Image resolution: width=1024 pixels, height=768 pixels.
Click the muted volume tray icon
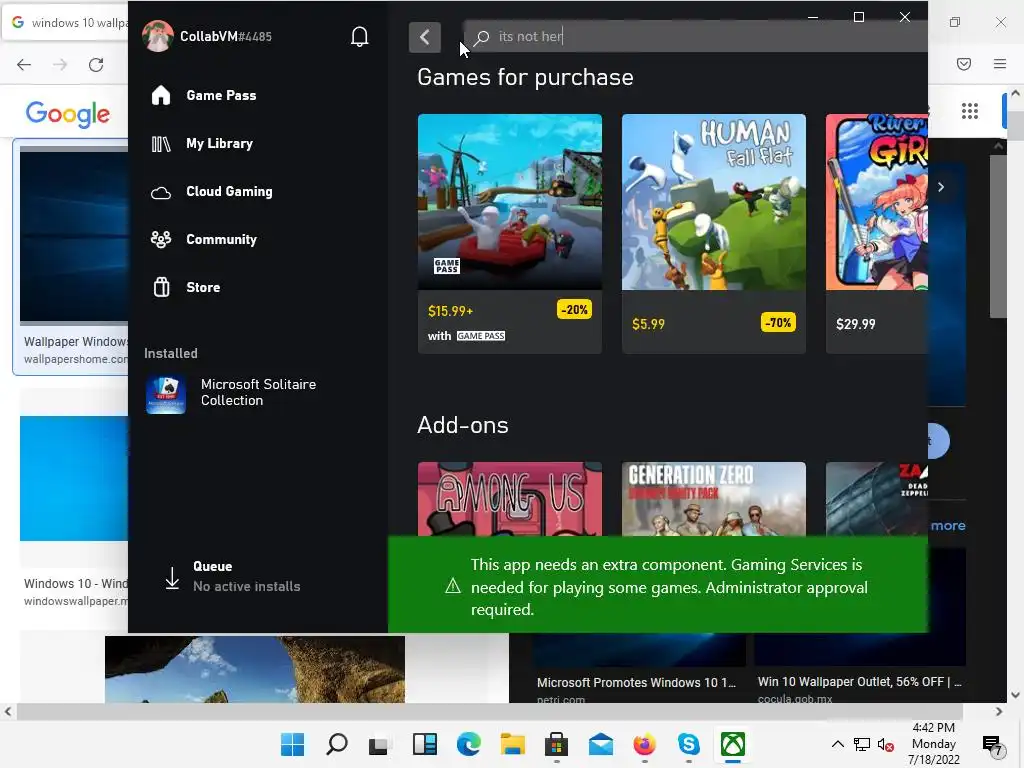(x=886, y=744)
